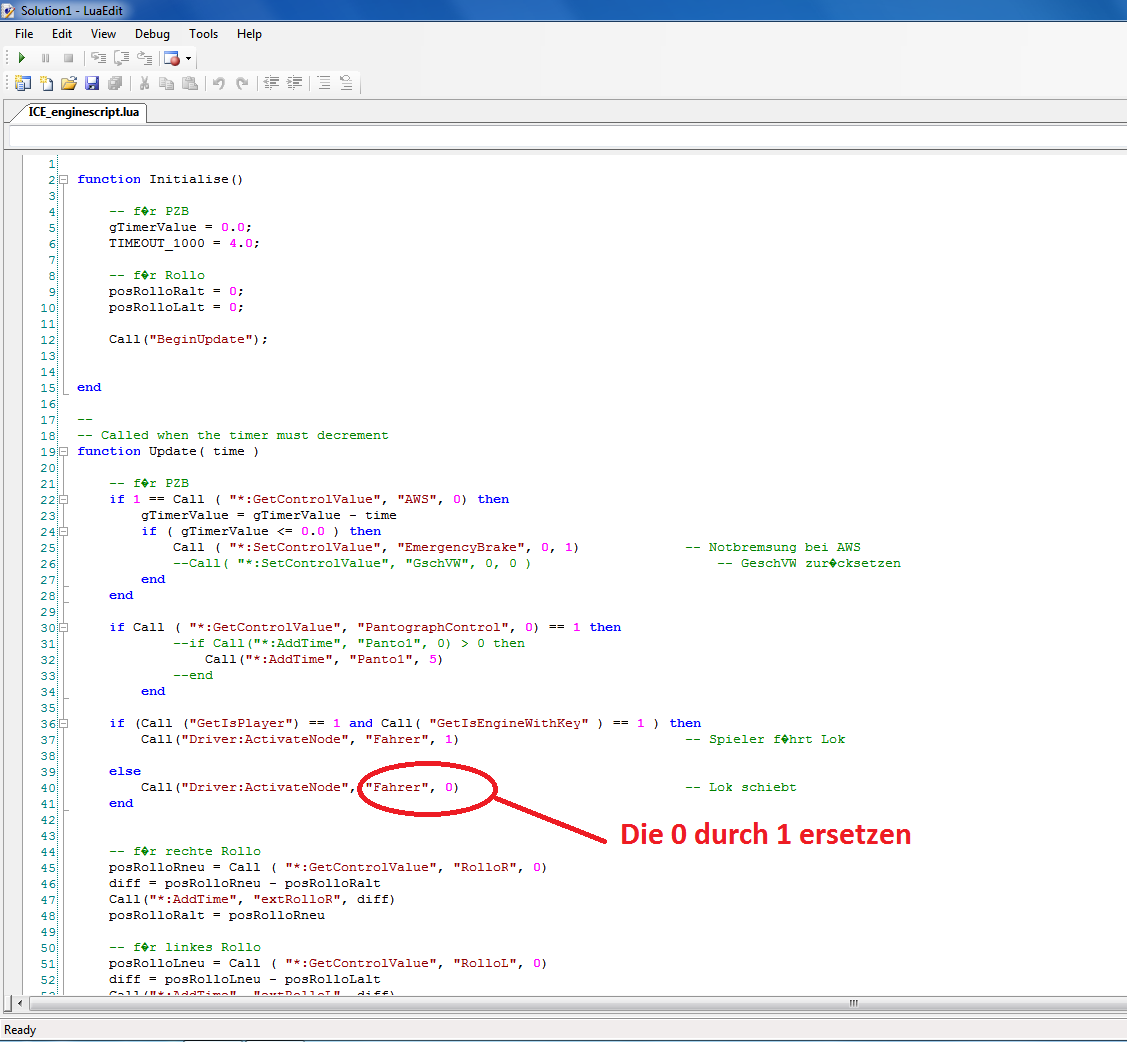Viewport: 1127px width, 1042px height.
Task: Click the Open file folder icon
Action: click(x=69, y=84)
